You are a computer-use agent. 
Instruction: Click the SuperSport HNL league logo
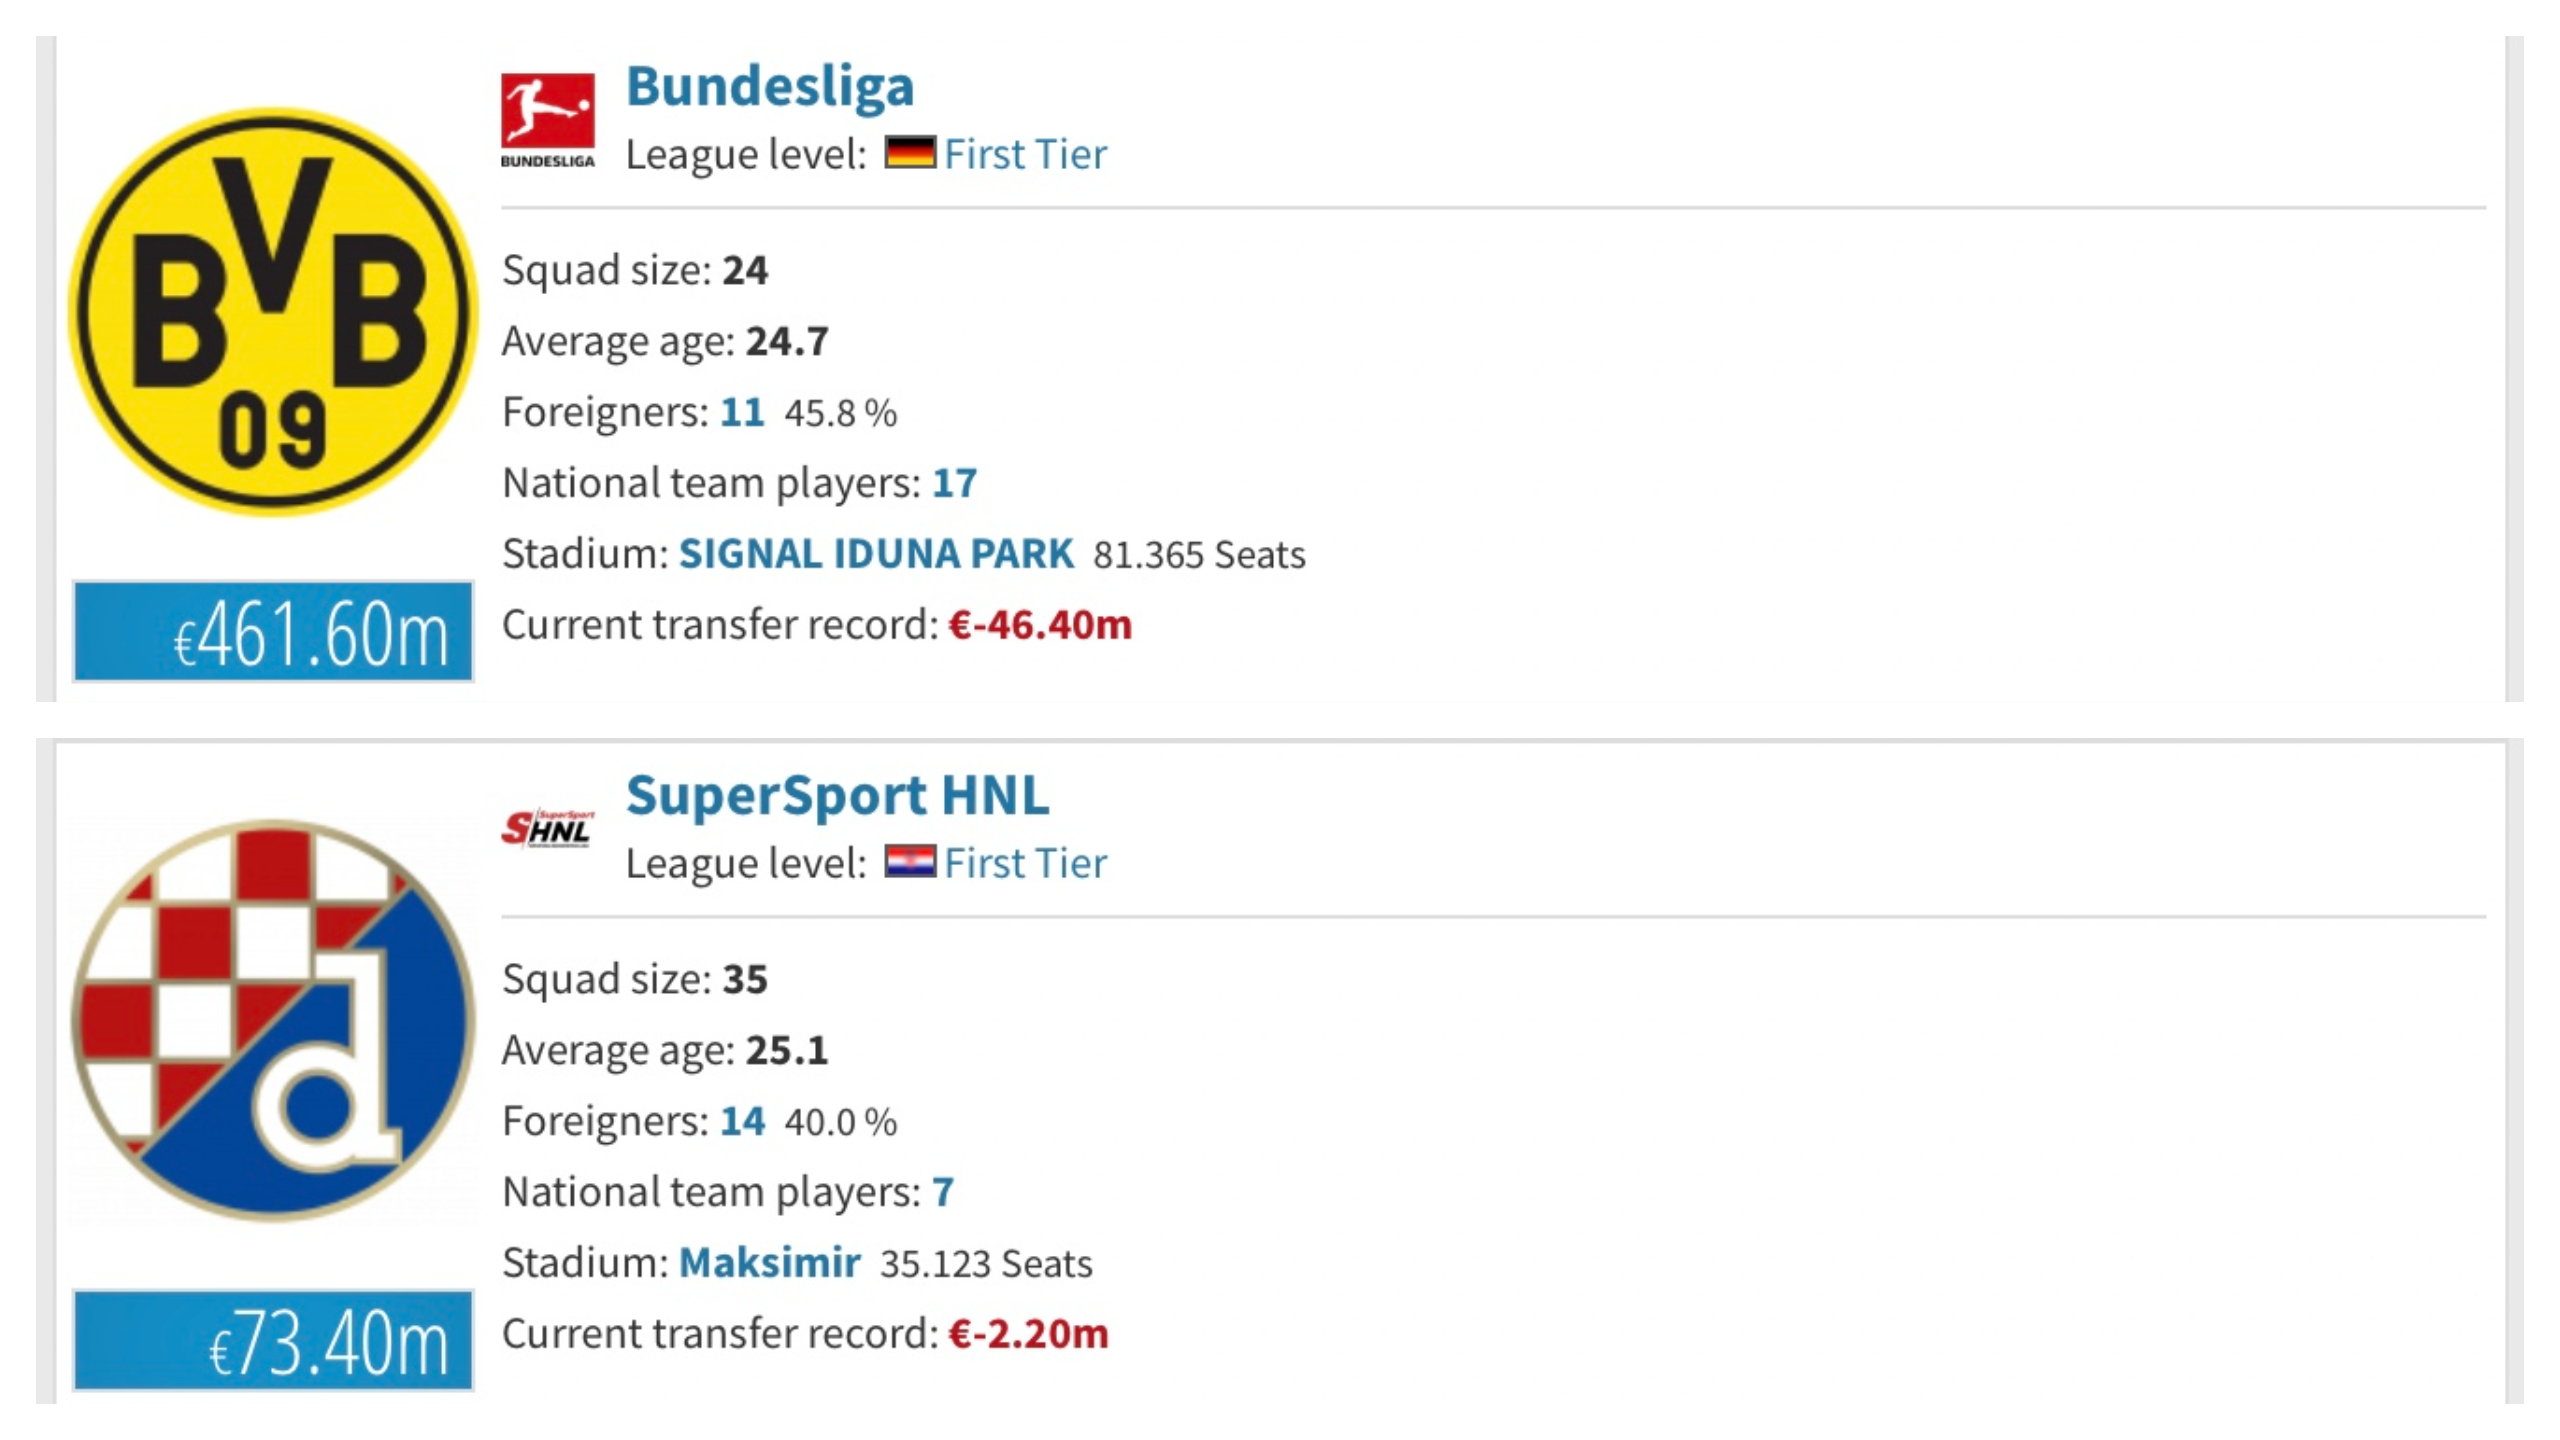coord(548,828)
